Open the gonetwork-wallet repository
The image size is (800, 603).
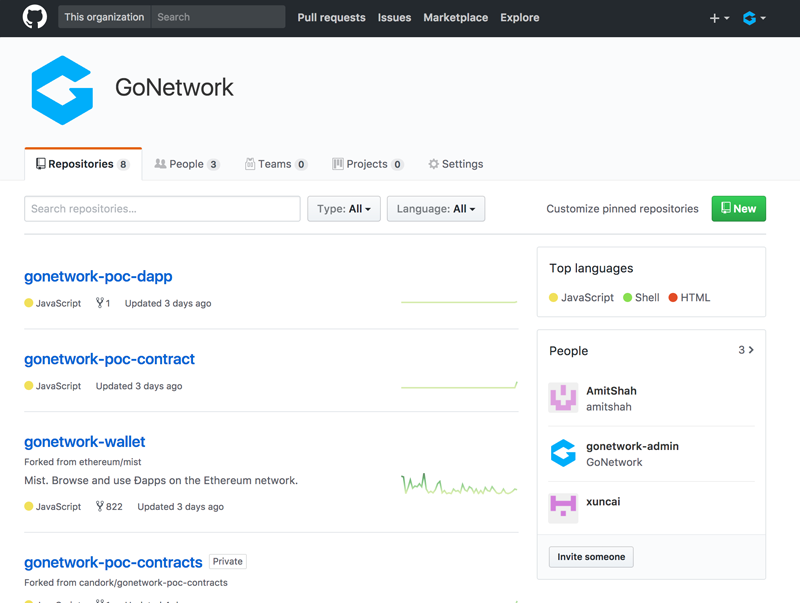click(85, 442)
